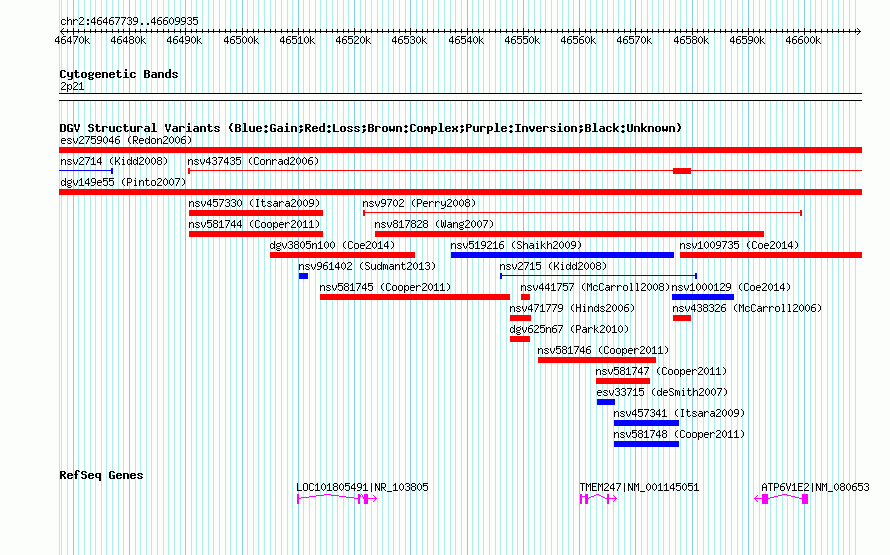Click the small blue nsv961402 gain bar
The width and height of the screenshot is (890, 555).
point(303,276)
